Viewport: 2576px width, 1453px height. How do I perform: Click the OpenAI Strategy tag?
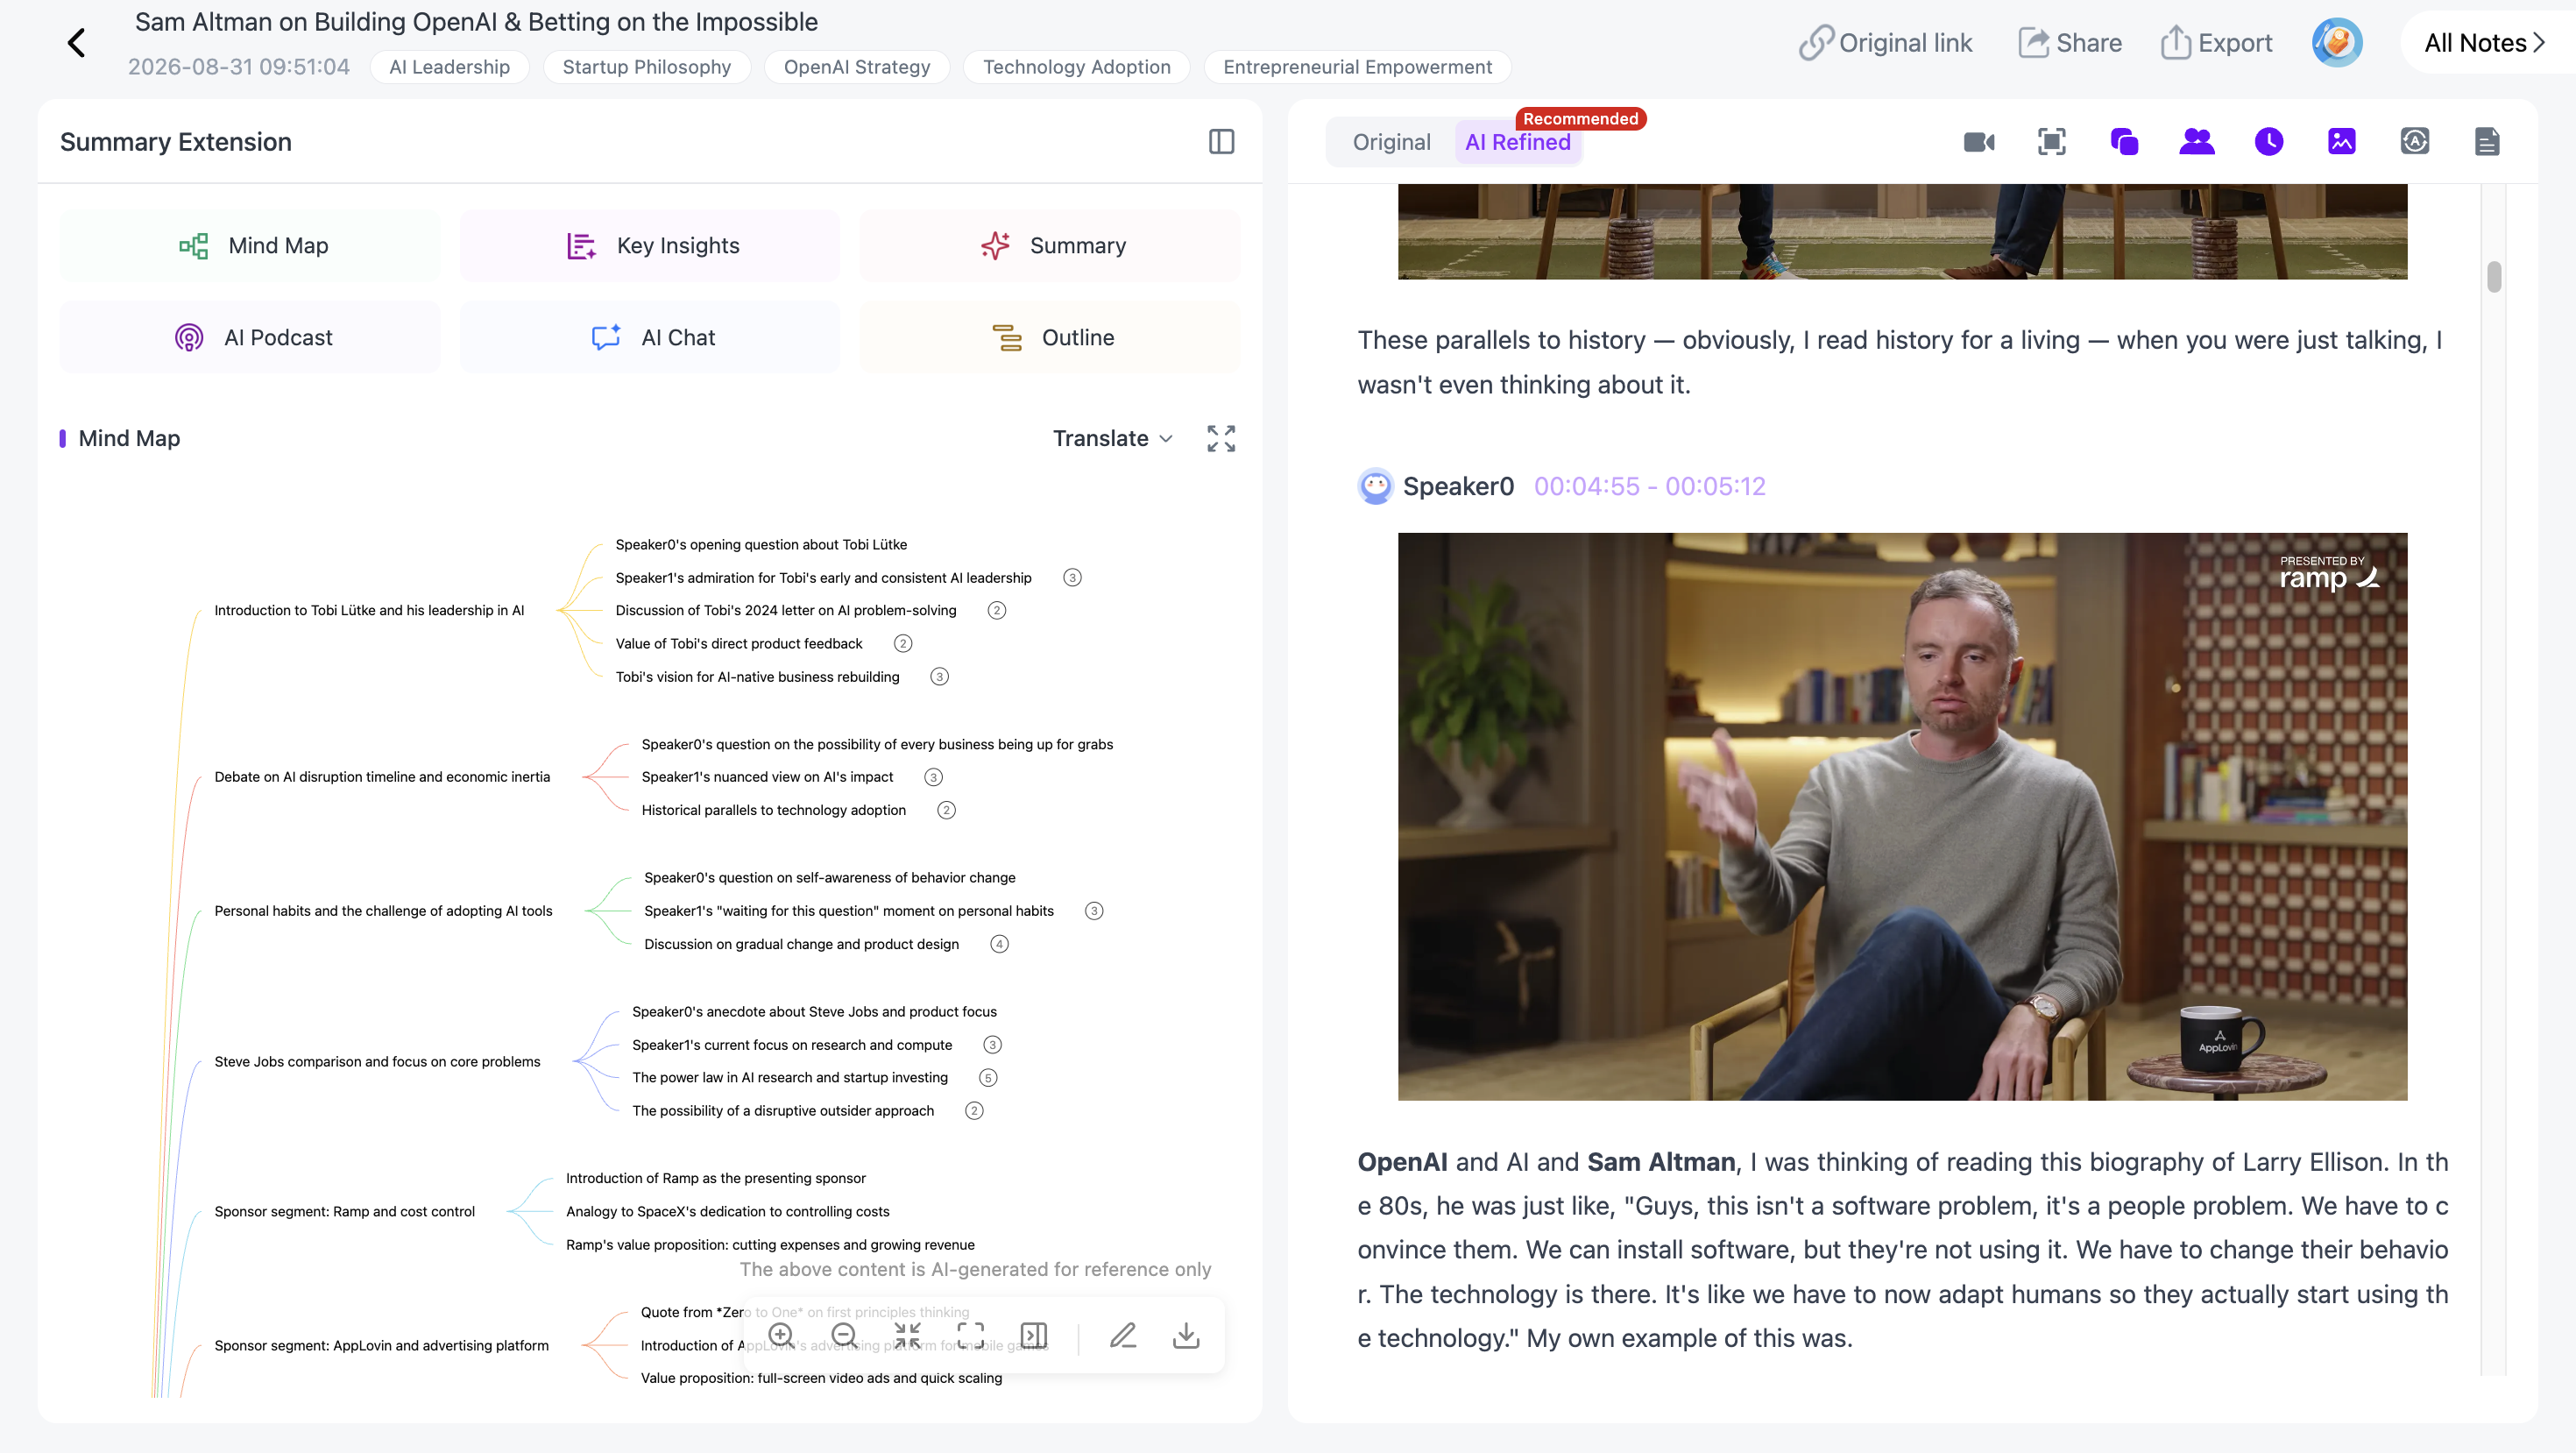click(857, 67)
